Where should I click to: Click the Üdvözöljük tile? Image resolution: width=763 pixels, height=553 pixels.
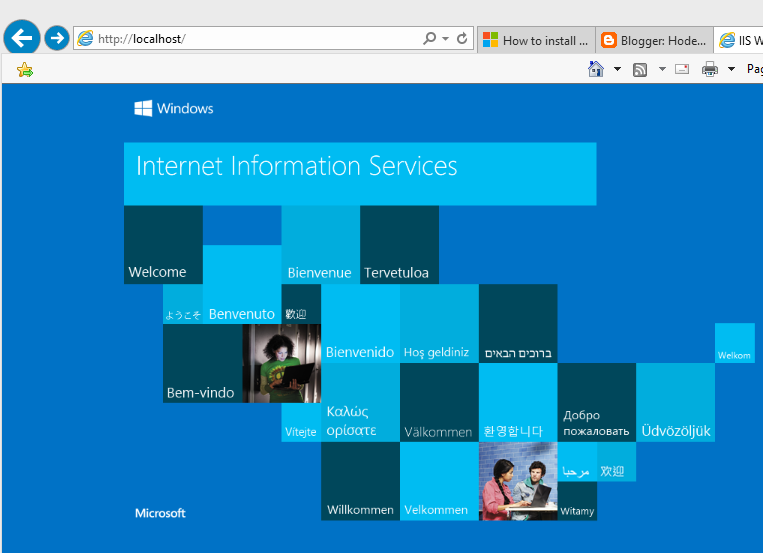(x=675, y=403)
